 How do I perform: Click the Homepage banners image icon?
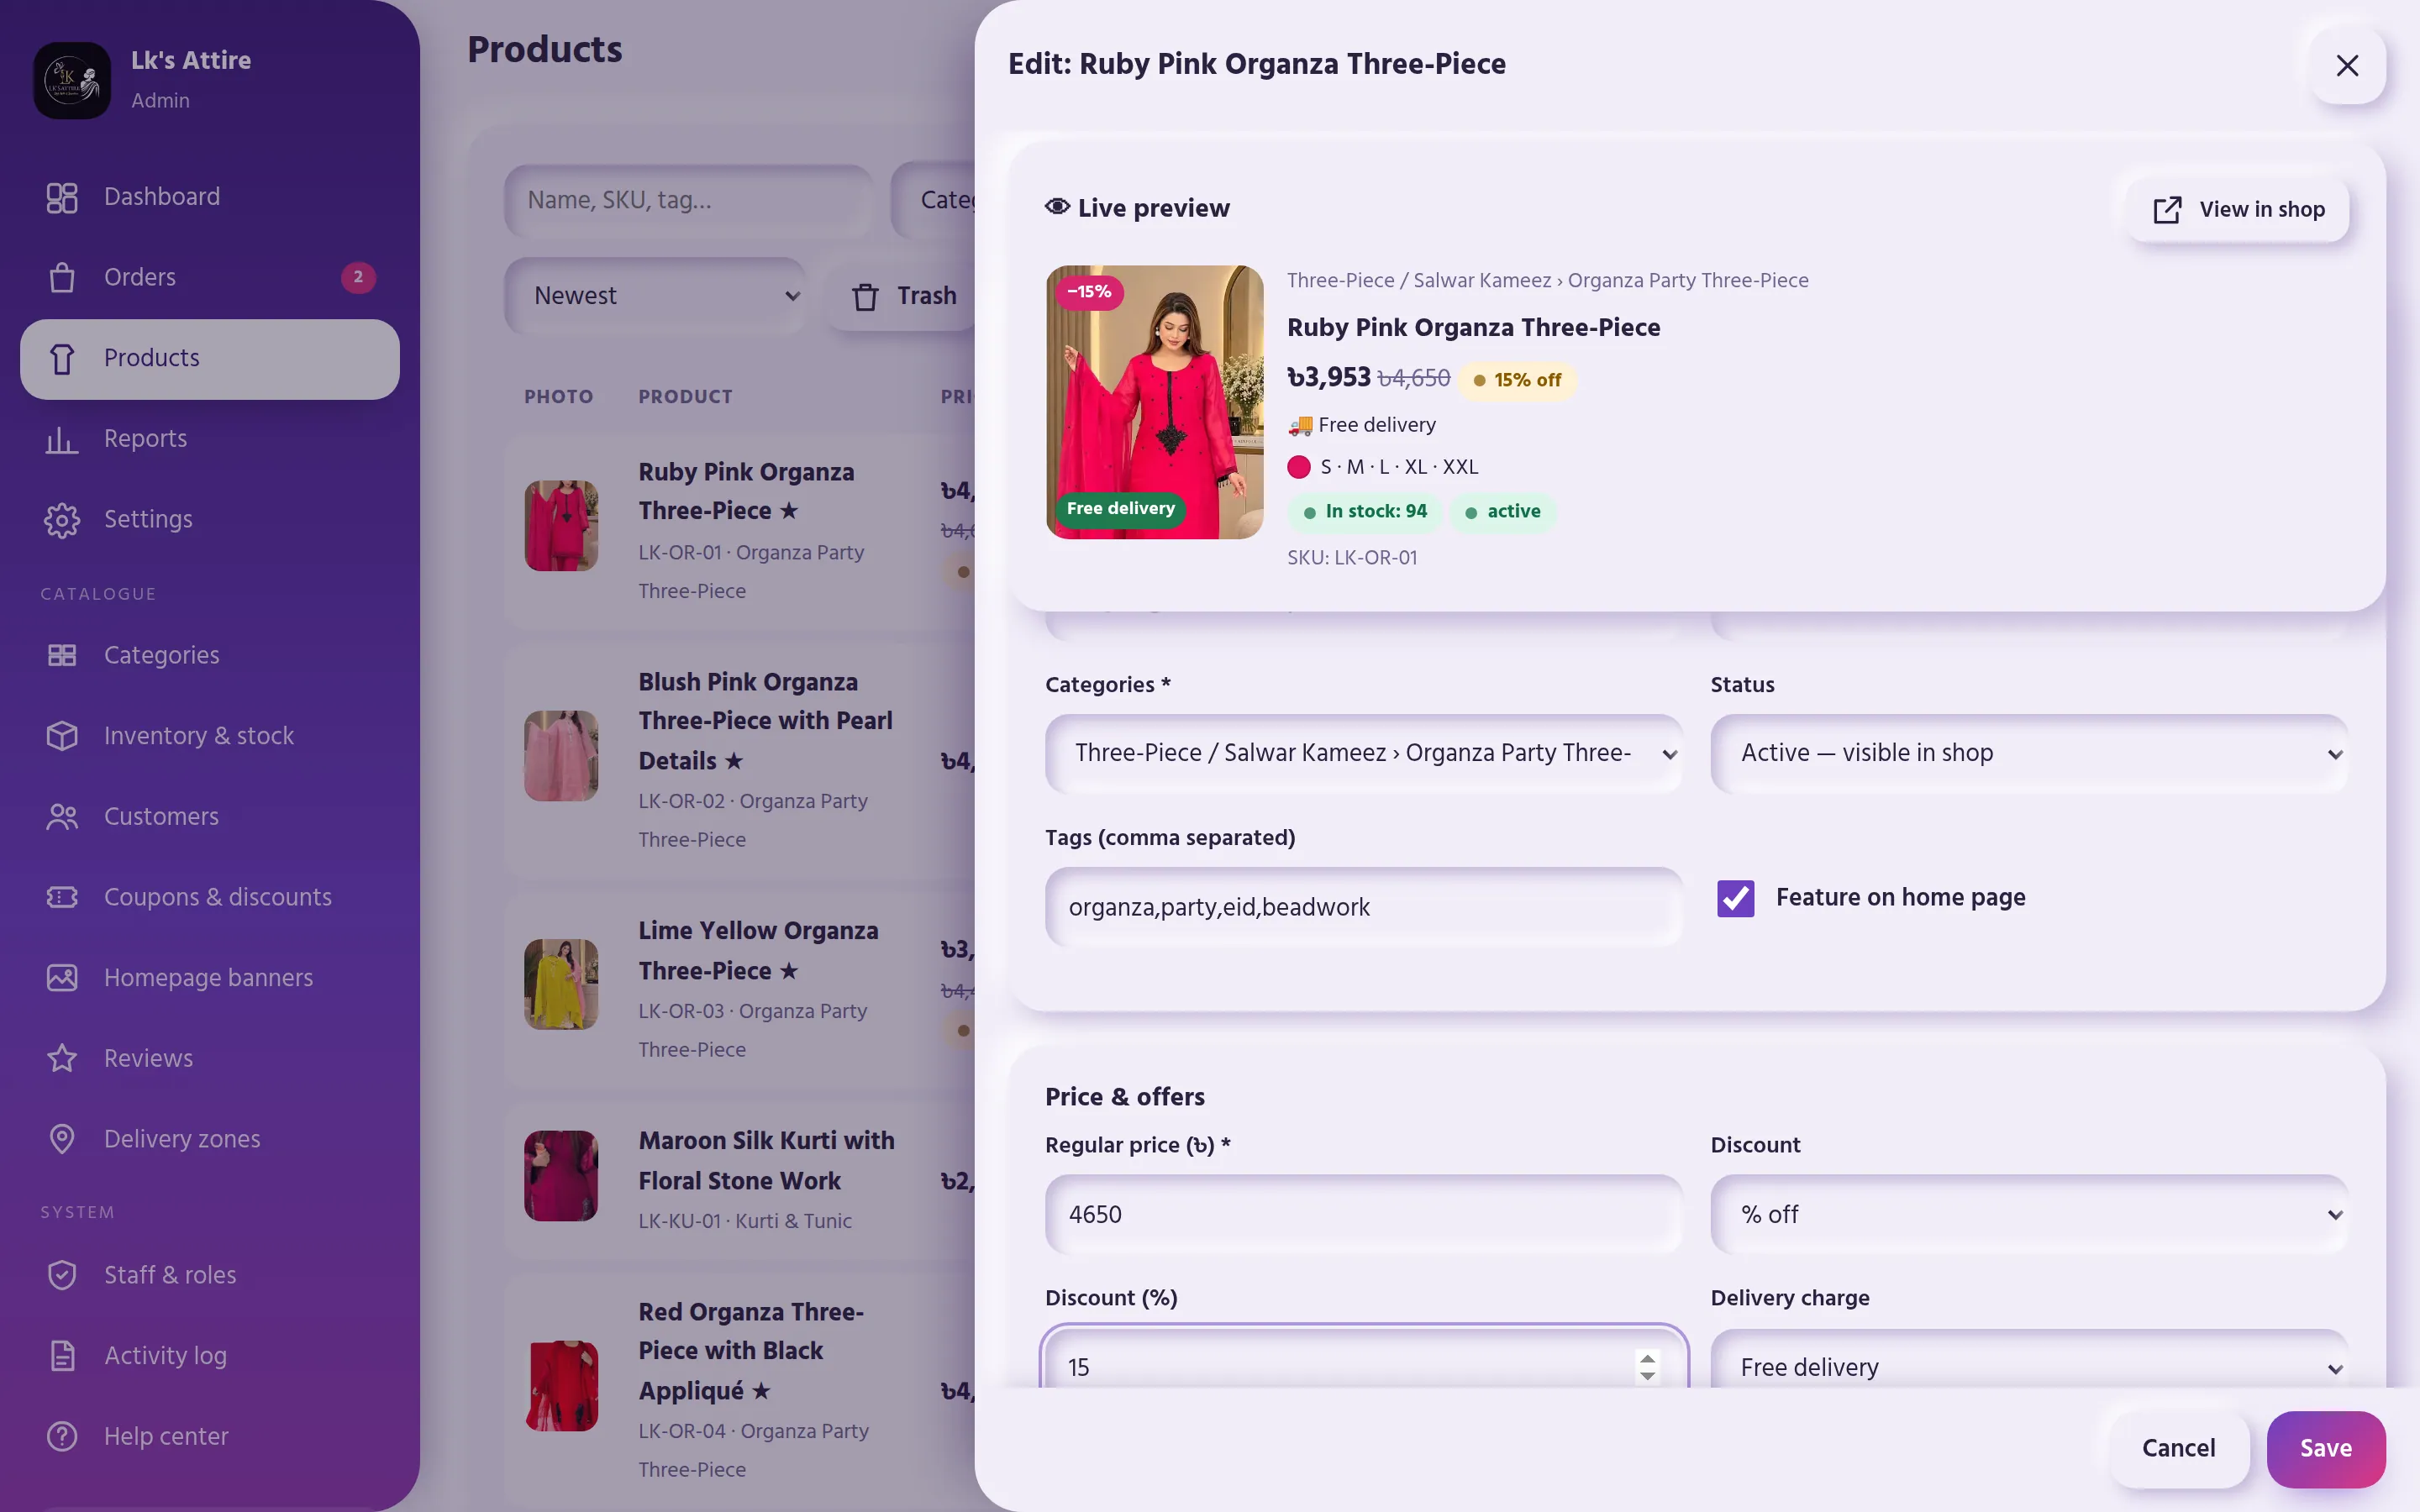tap(62, 978)
